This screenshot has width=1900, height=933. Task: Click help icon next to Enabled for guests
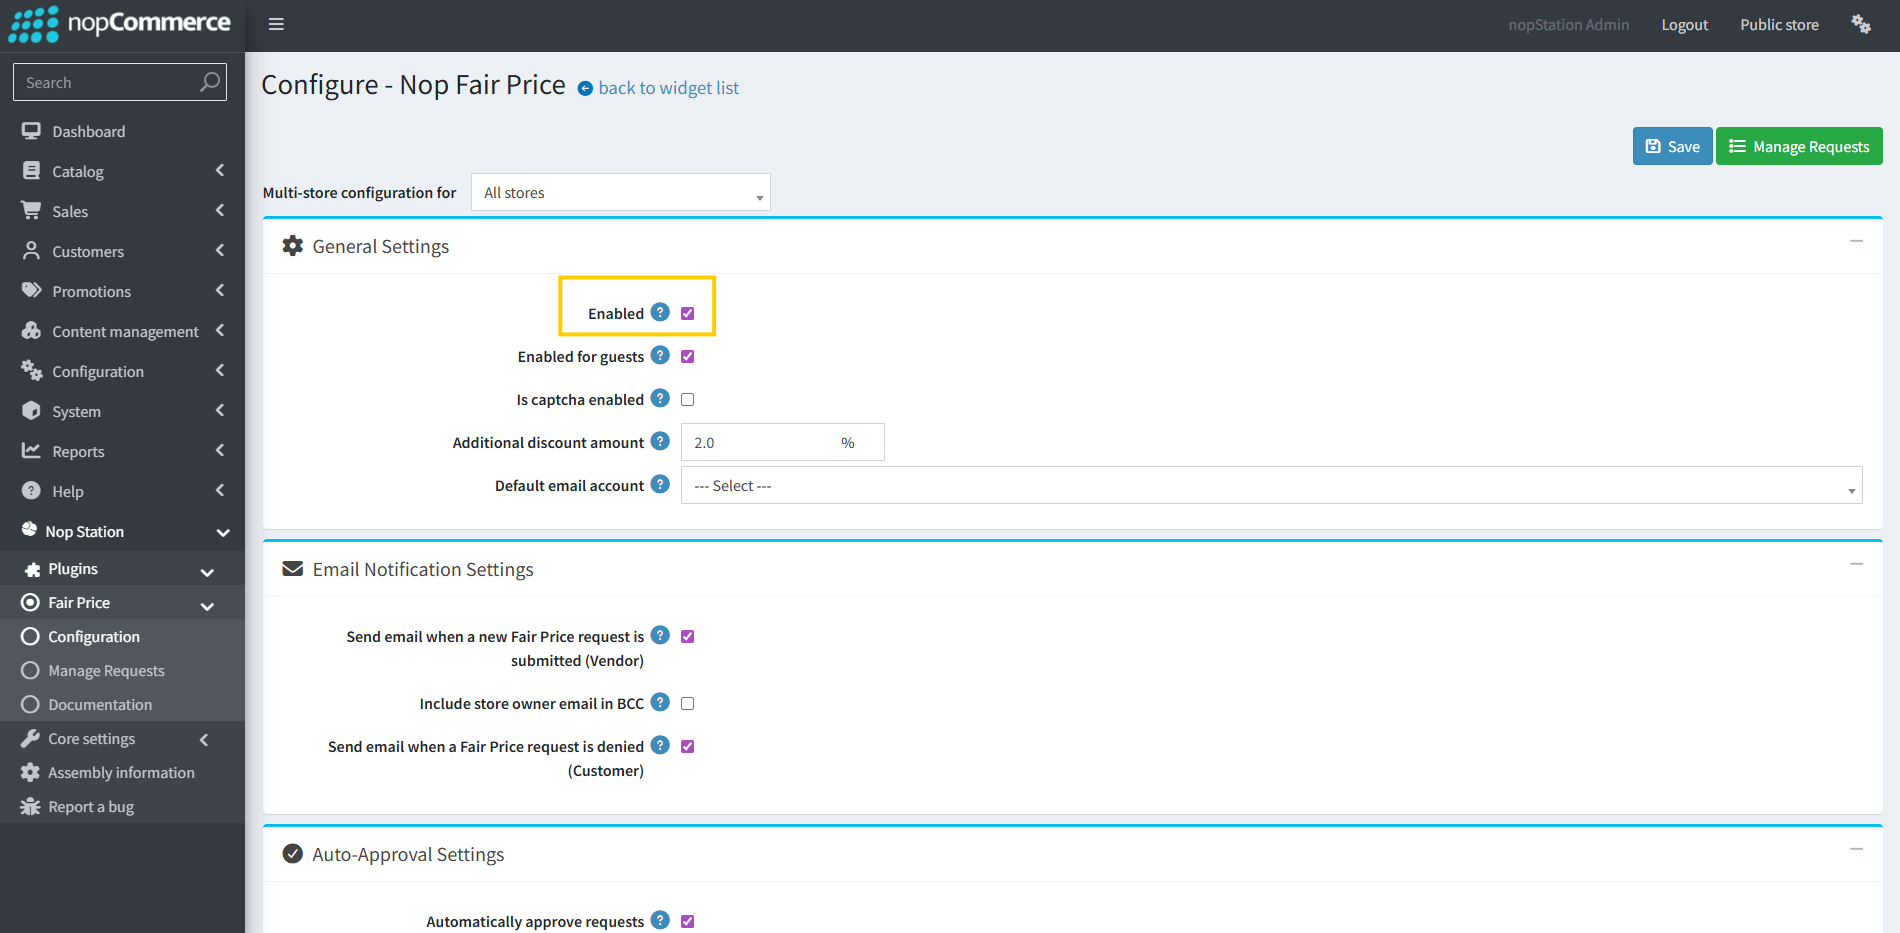(x=660, y=355)
